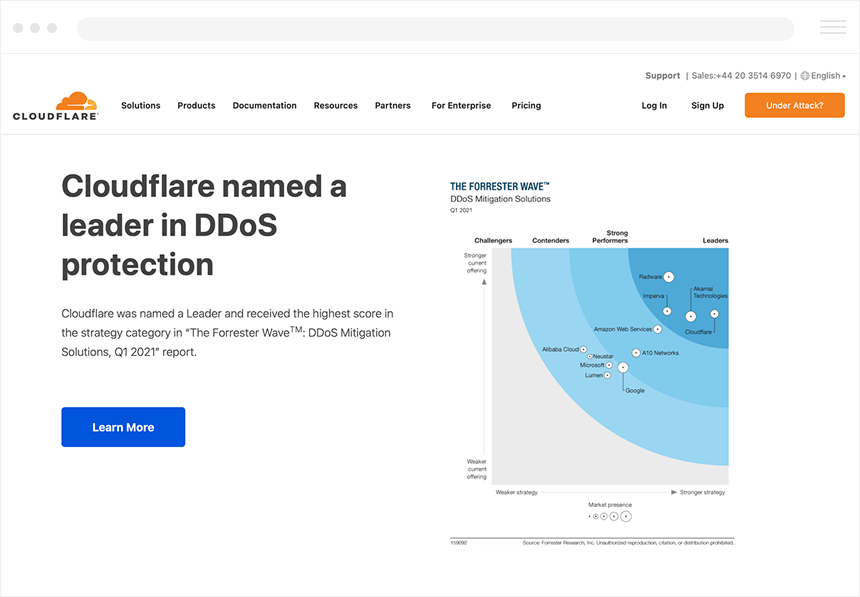Click the 'Stronger strategy' axis label
Viewport: 860px width, 597px height.
point(703,492)
